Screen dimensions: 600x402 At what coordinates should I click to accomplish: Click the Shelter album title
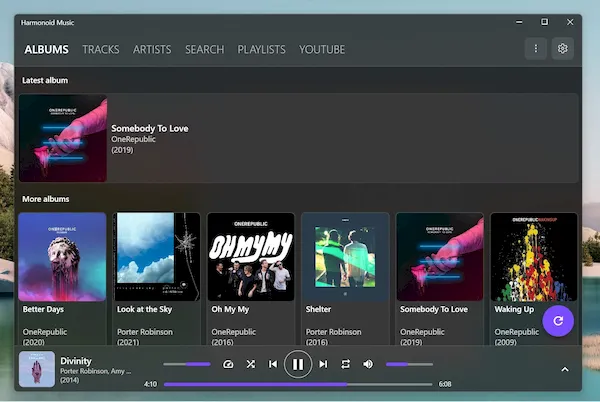(x=318, y=309)
